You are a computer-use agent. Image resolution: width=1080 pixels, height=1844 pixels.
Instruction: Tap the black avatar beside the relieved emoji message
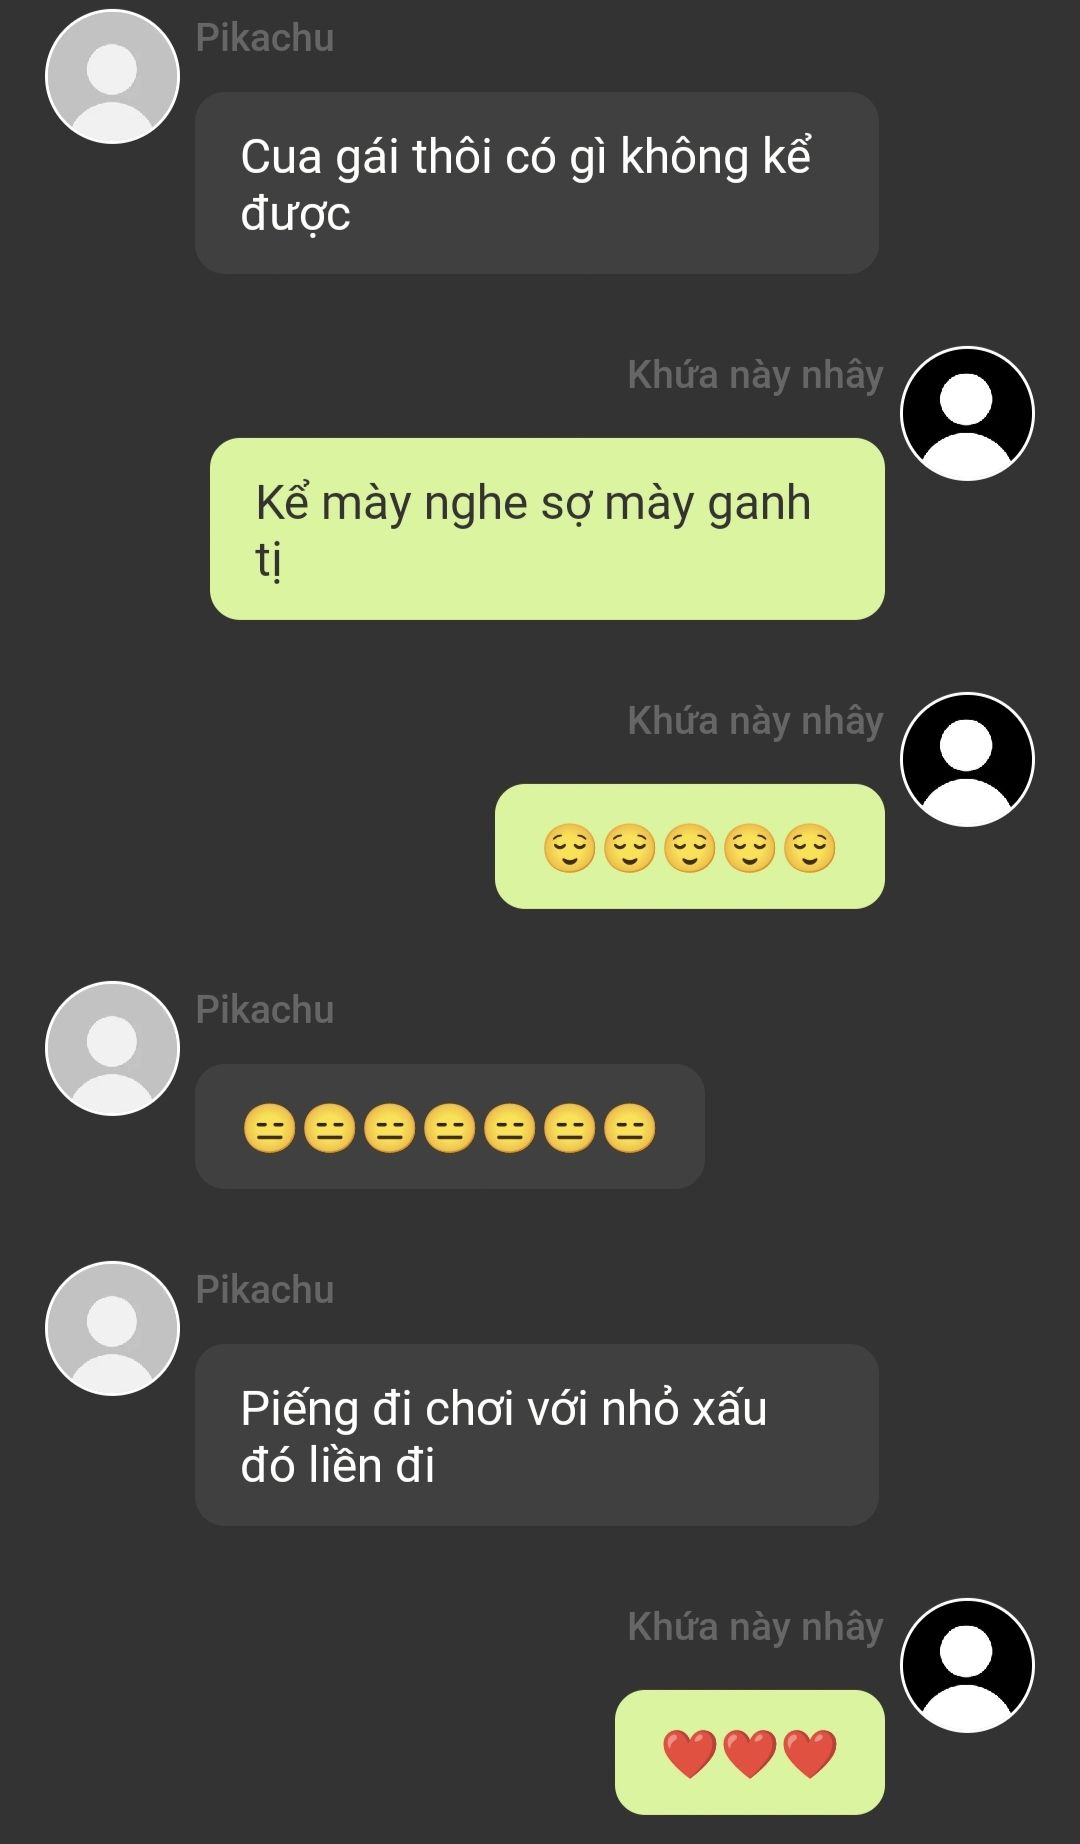coord(967,759)
